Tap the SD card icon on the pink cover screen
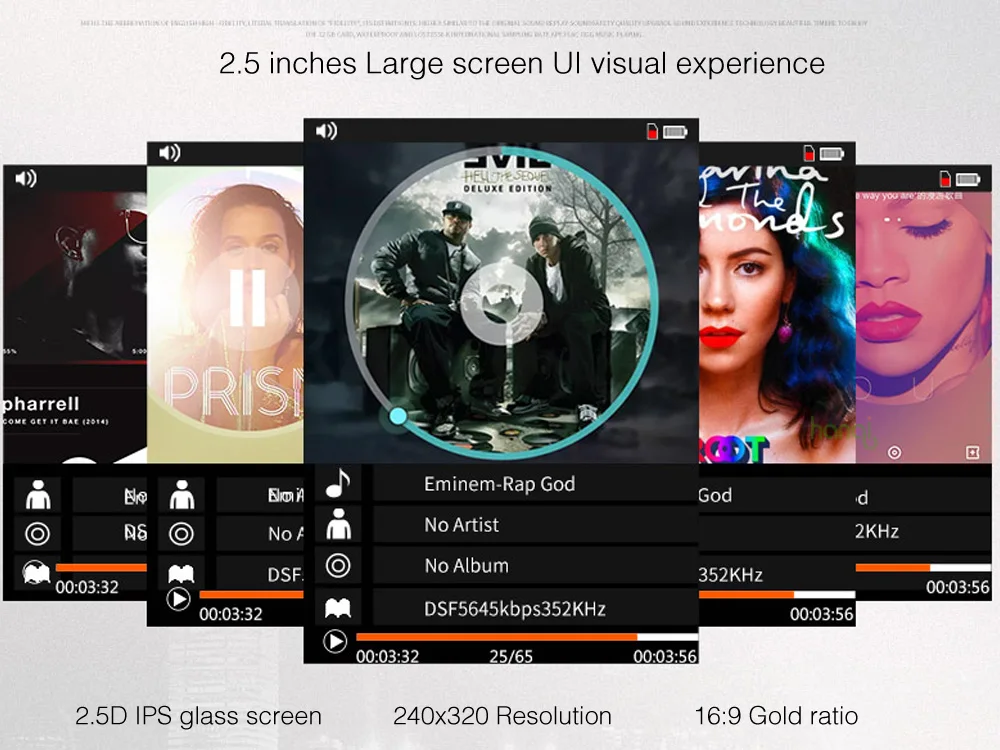 tap(945, 179)
